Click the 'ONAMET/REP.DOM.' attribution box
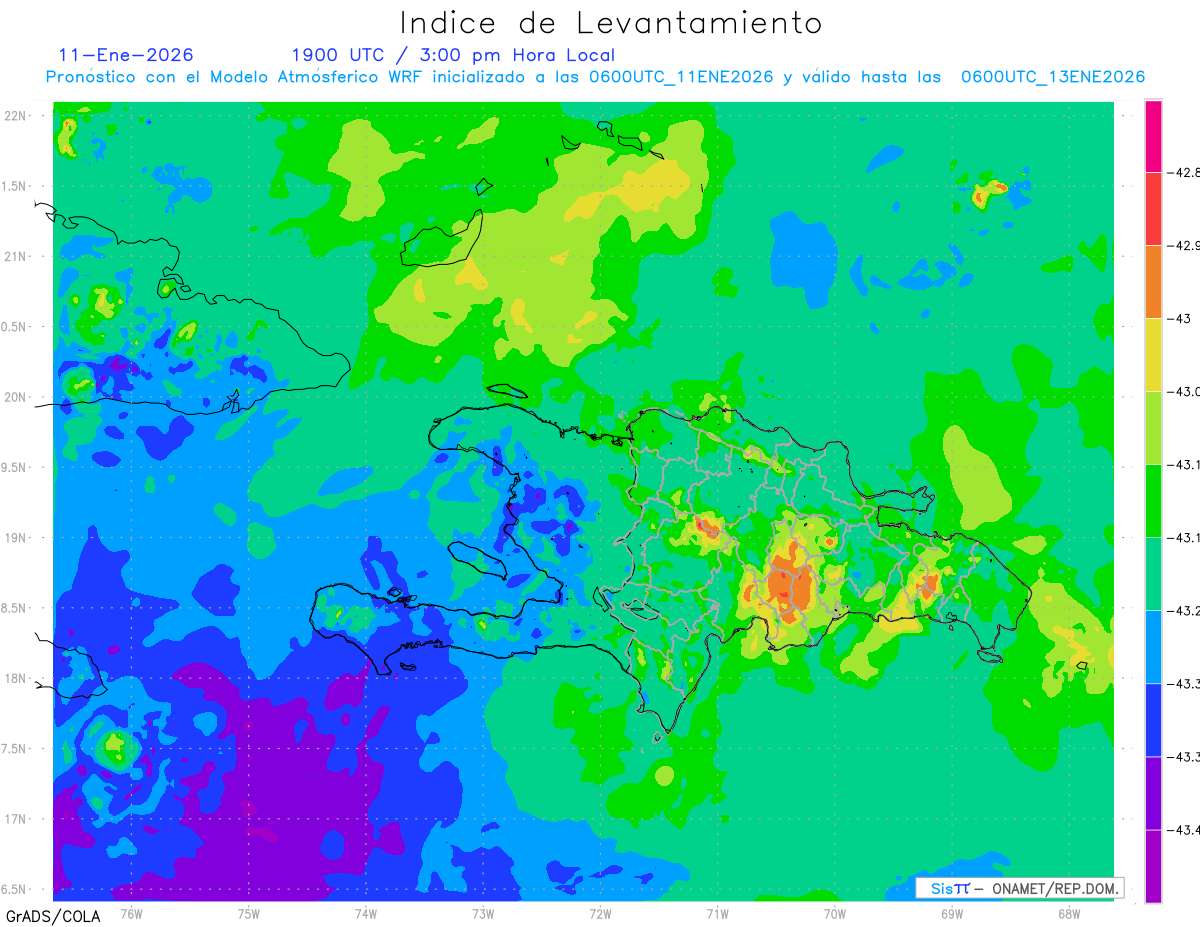 click(x=1019, y=888)
